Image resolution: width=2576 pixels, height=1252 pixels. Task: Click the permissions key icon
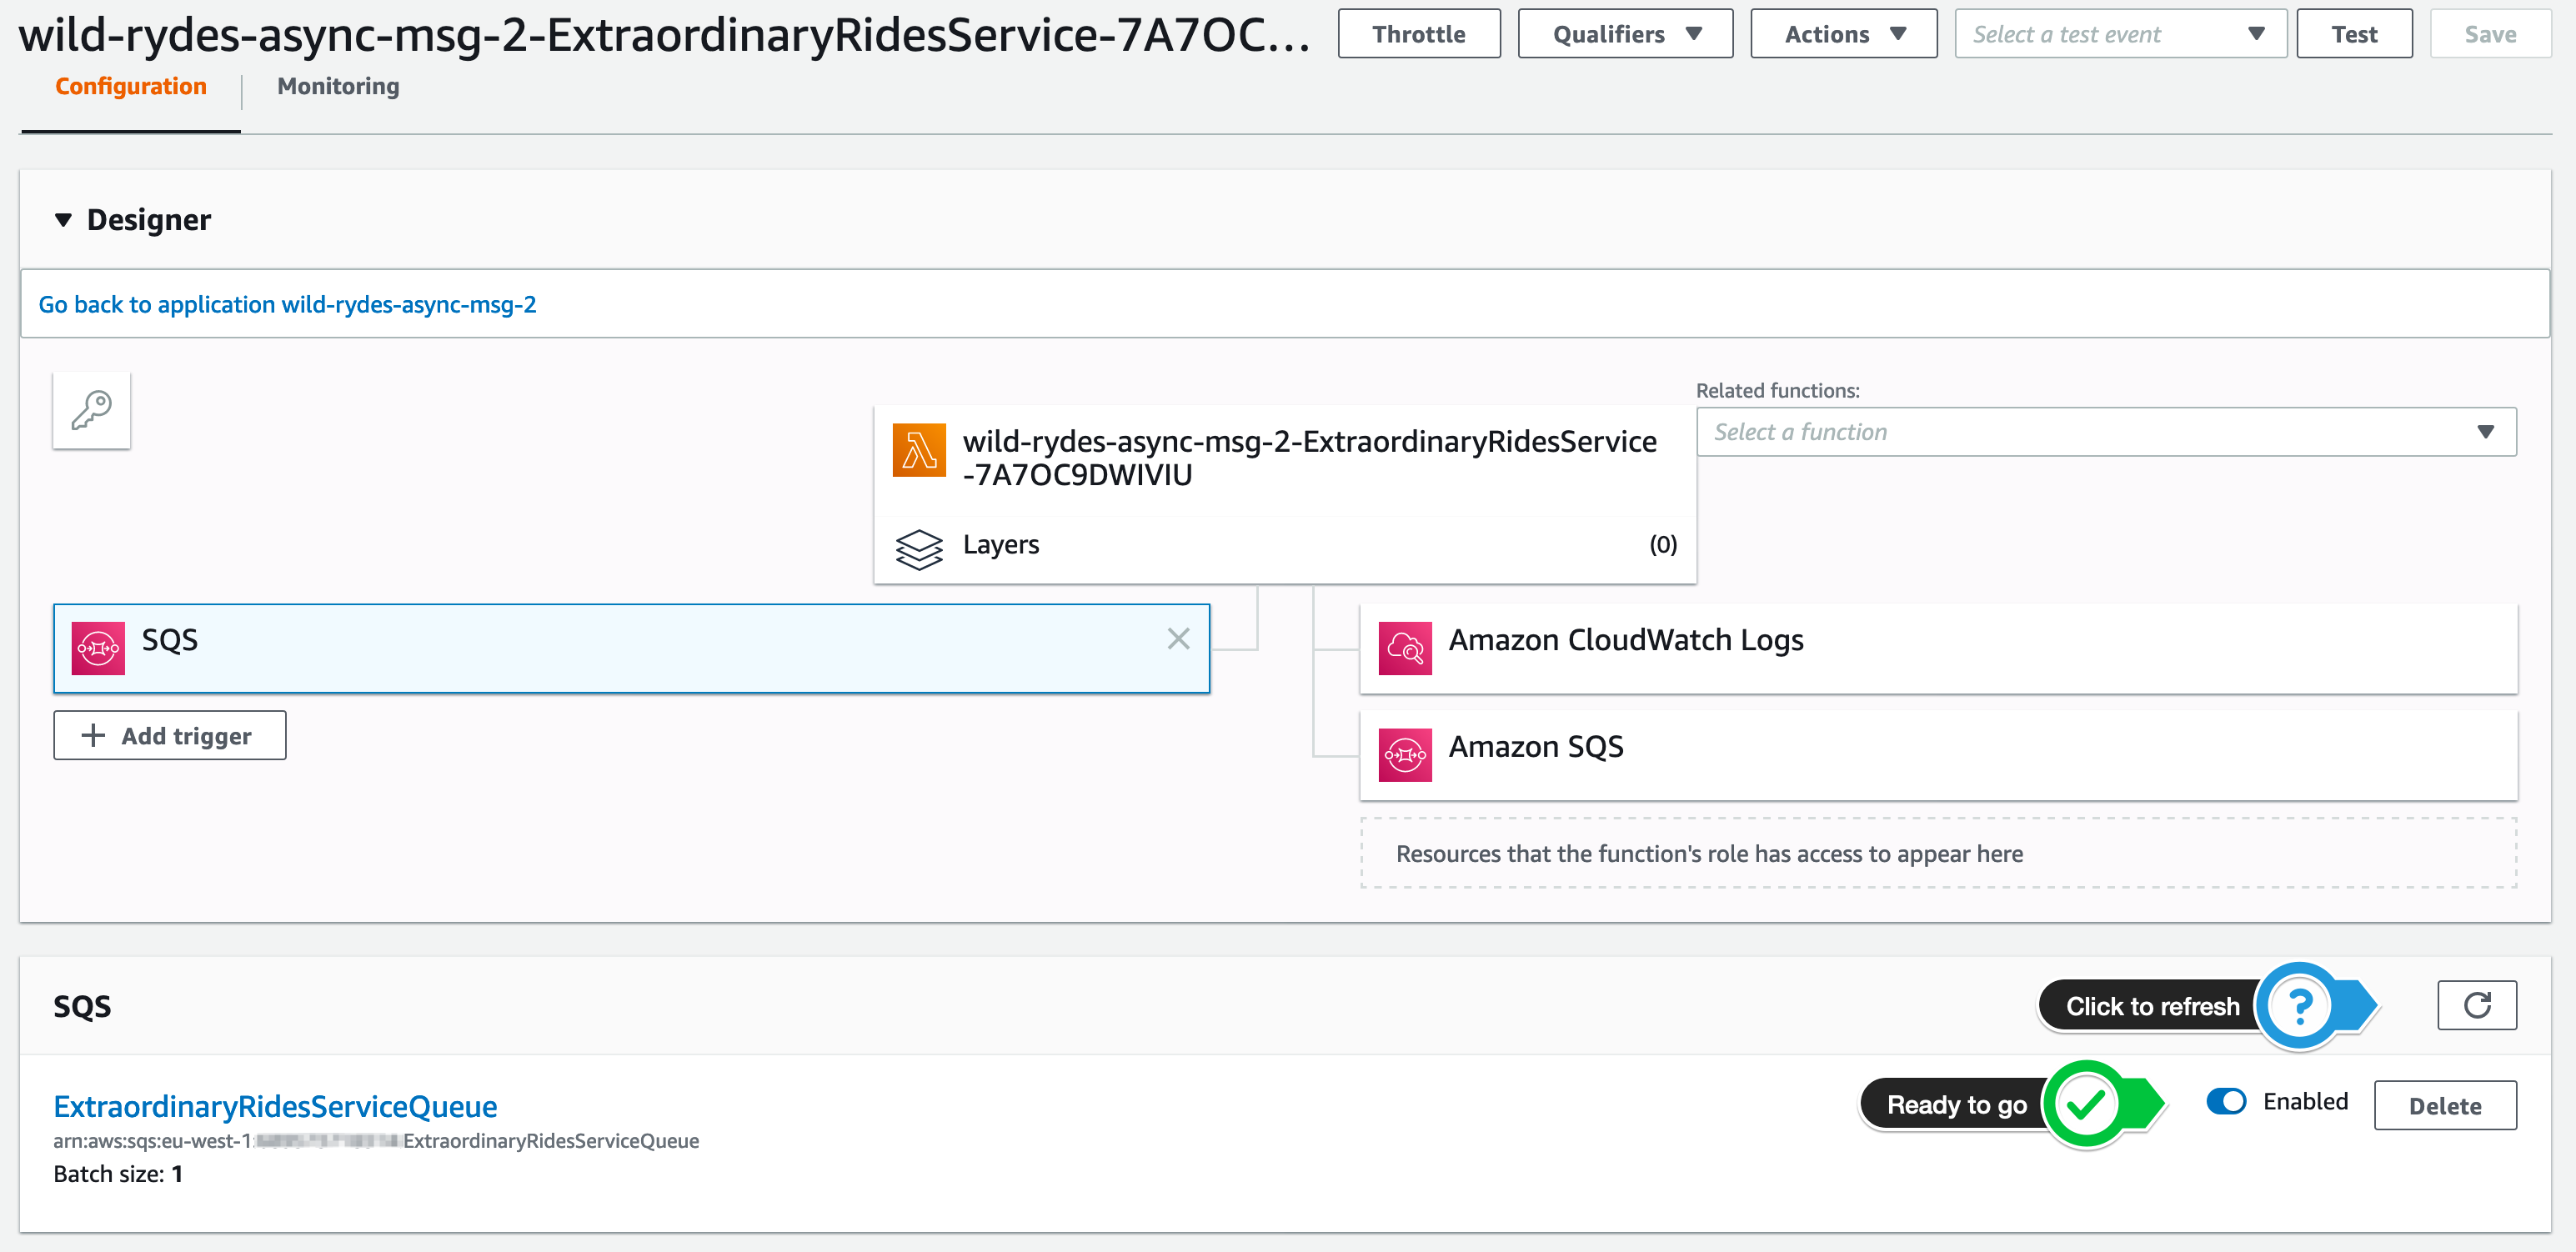[x=91, y=410]
